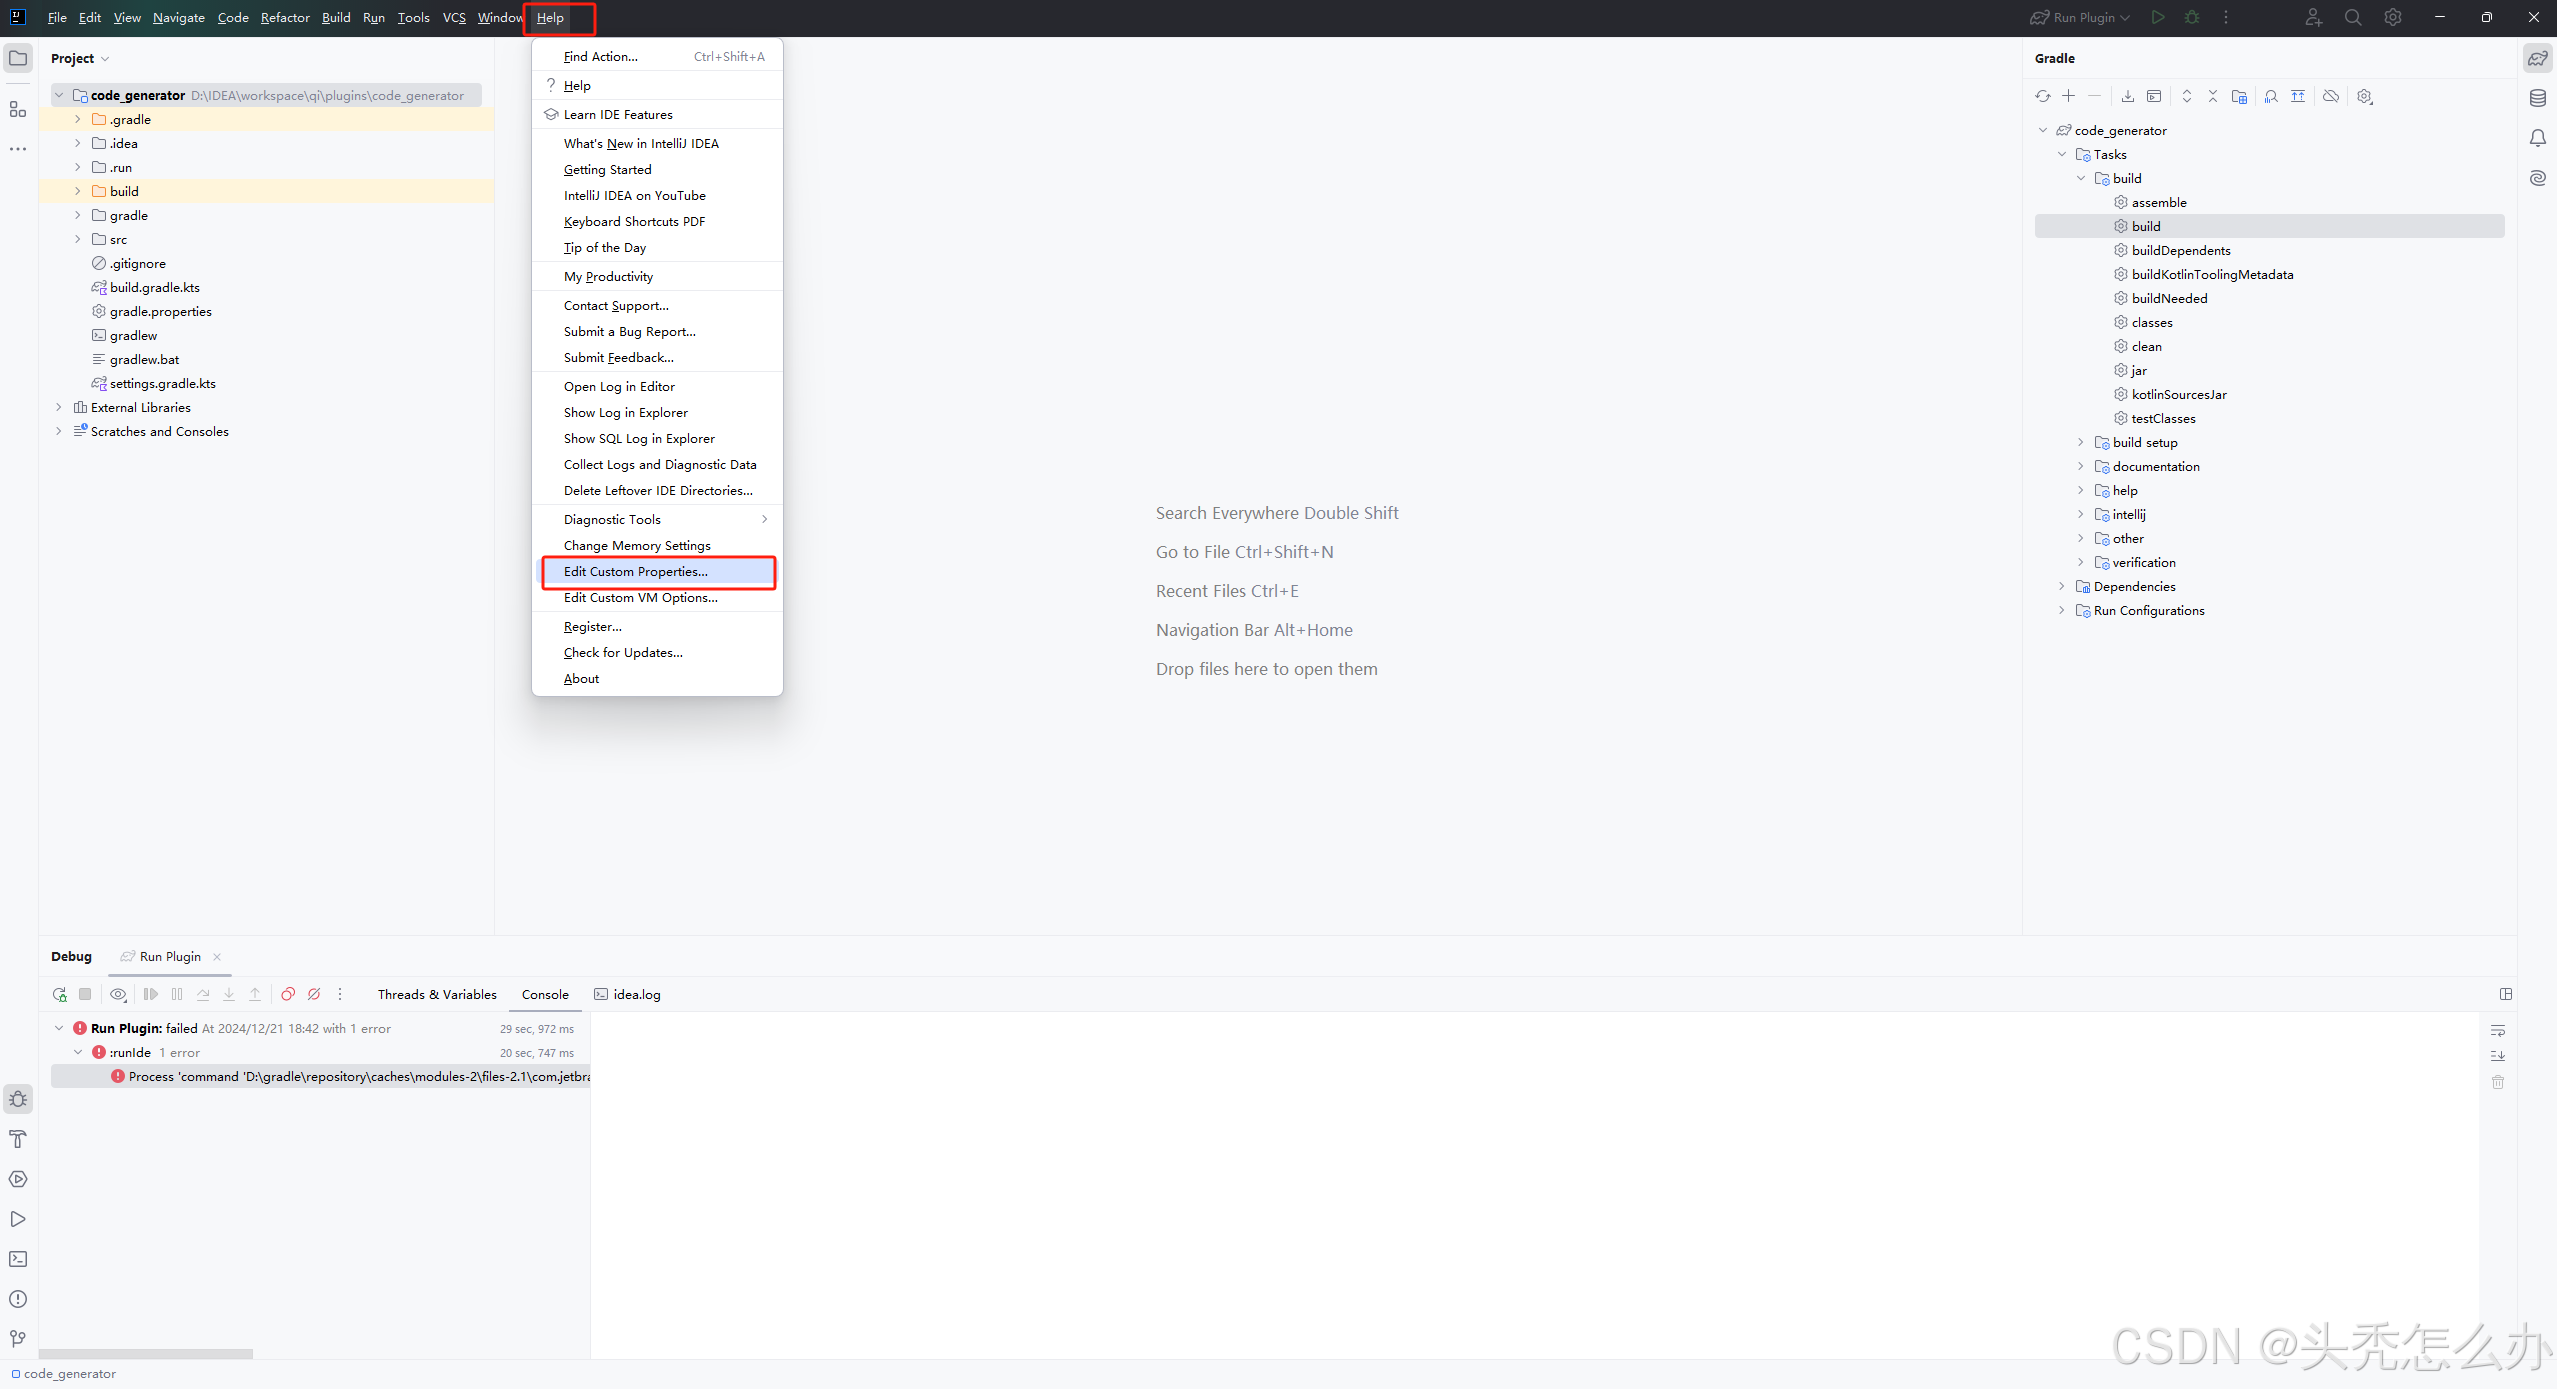Image resolution: width=2557 pixels, height=1389 pixels.
Task: Toggle Gradle offline mode cloud icon
Action: (2330, 96)
